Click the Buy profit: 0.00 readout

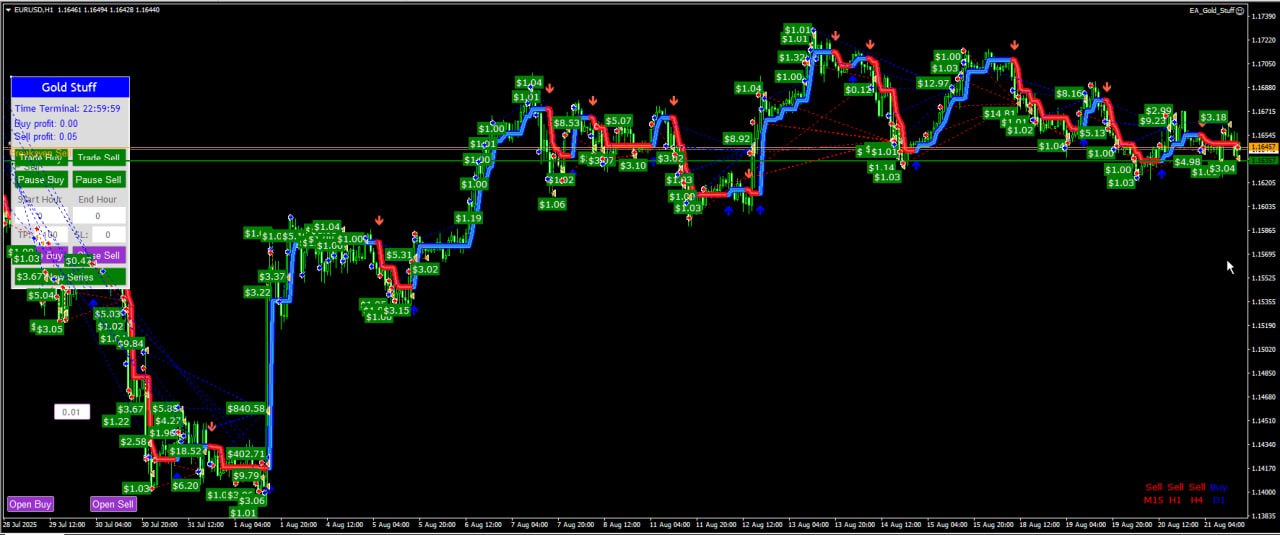pos(46,123)
